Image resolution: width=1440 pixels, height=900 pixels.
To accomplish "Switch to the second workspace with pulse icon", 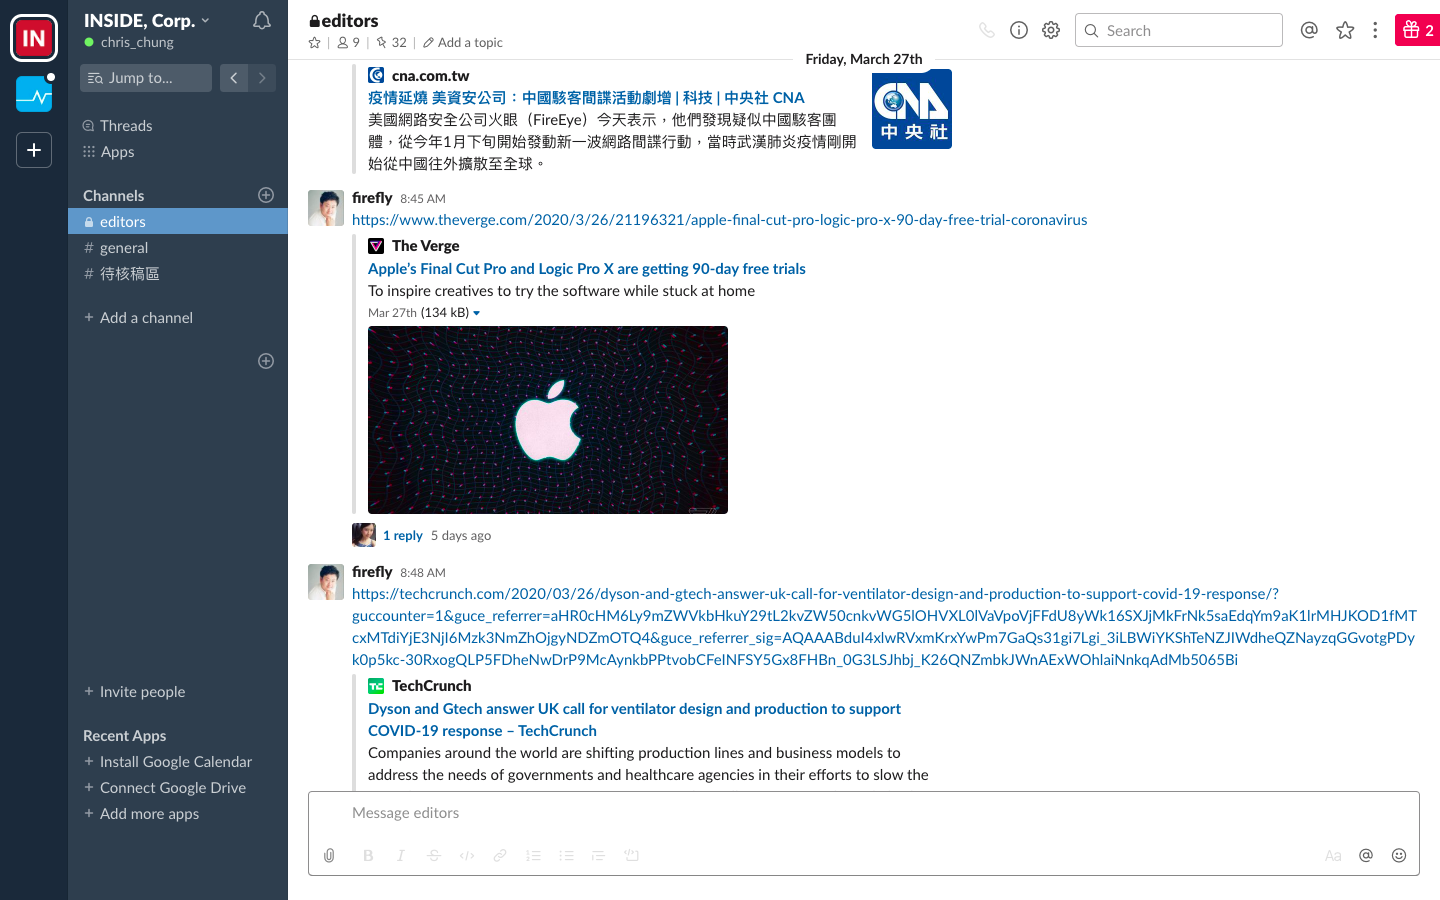I will 34,94.
